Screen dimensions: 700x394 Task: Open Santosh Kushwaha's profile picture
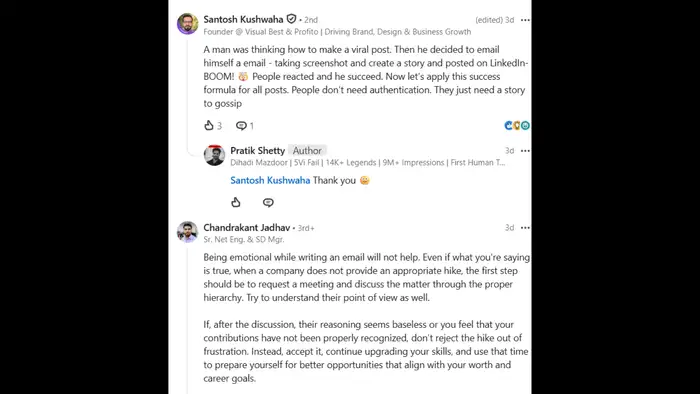pyautogui.click(x=188, y=24)
